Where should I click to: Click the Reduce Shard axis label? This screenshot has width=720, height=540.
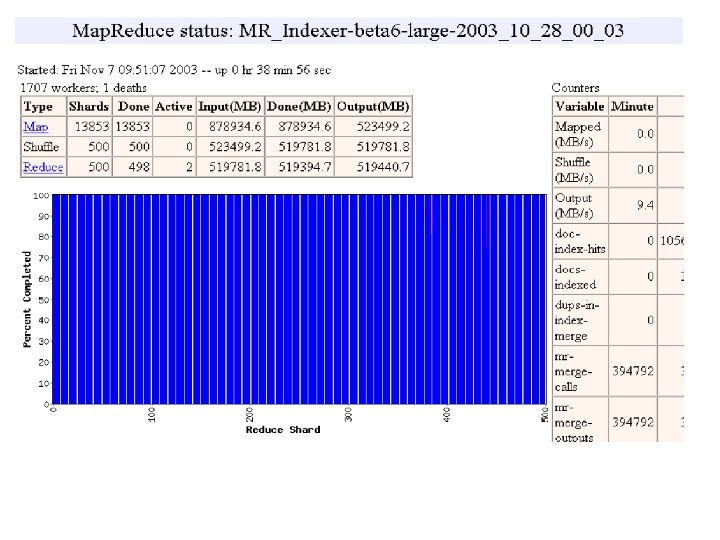[283, 430]
